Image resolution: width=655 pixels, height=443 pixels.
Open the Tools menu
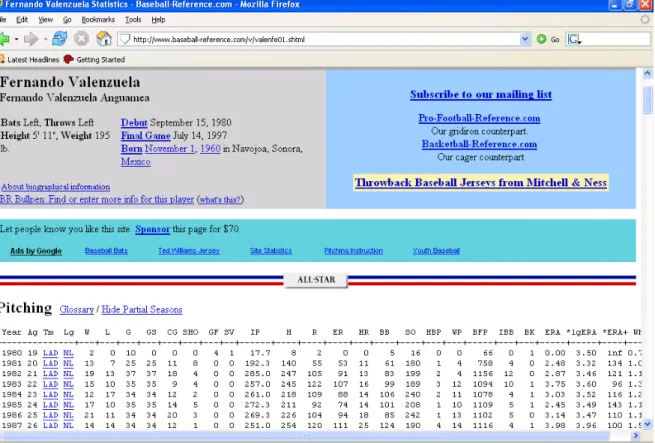point(133,20)
